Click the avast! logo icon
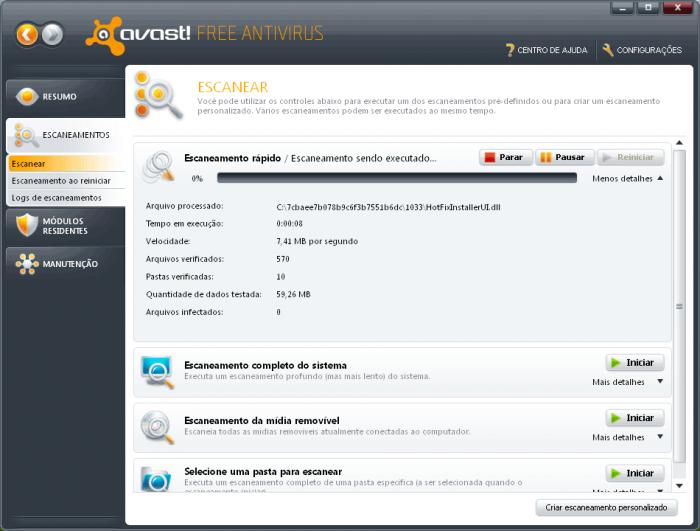 pos(103,35)
